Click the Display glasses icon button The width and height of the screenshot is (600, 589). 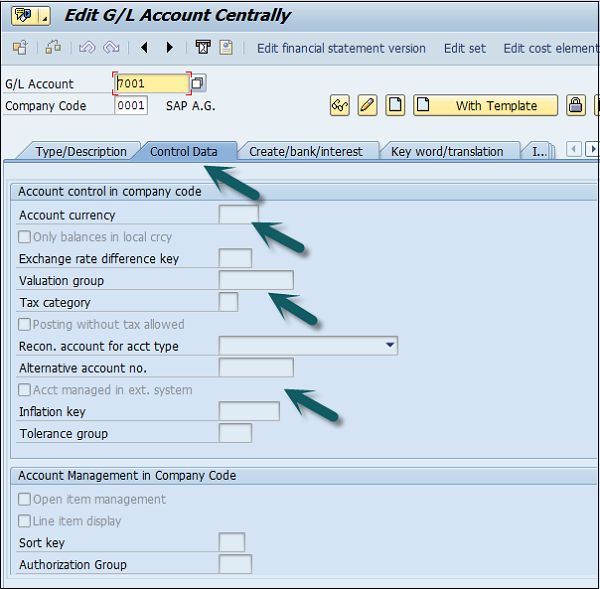pyautogui.click(x=340, y=106)
